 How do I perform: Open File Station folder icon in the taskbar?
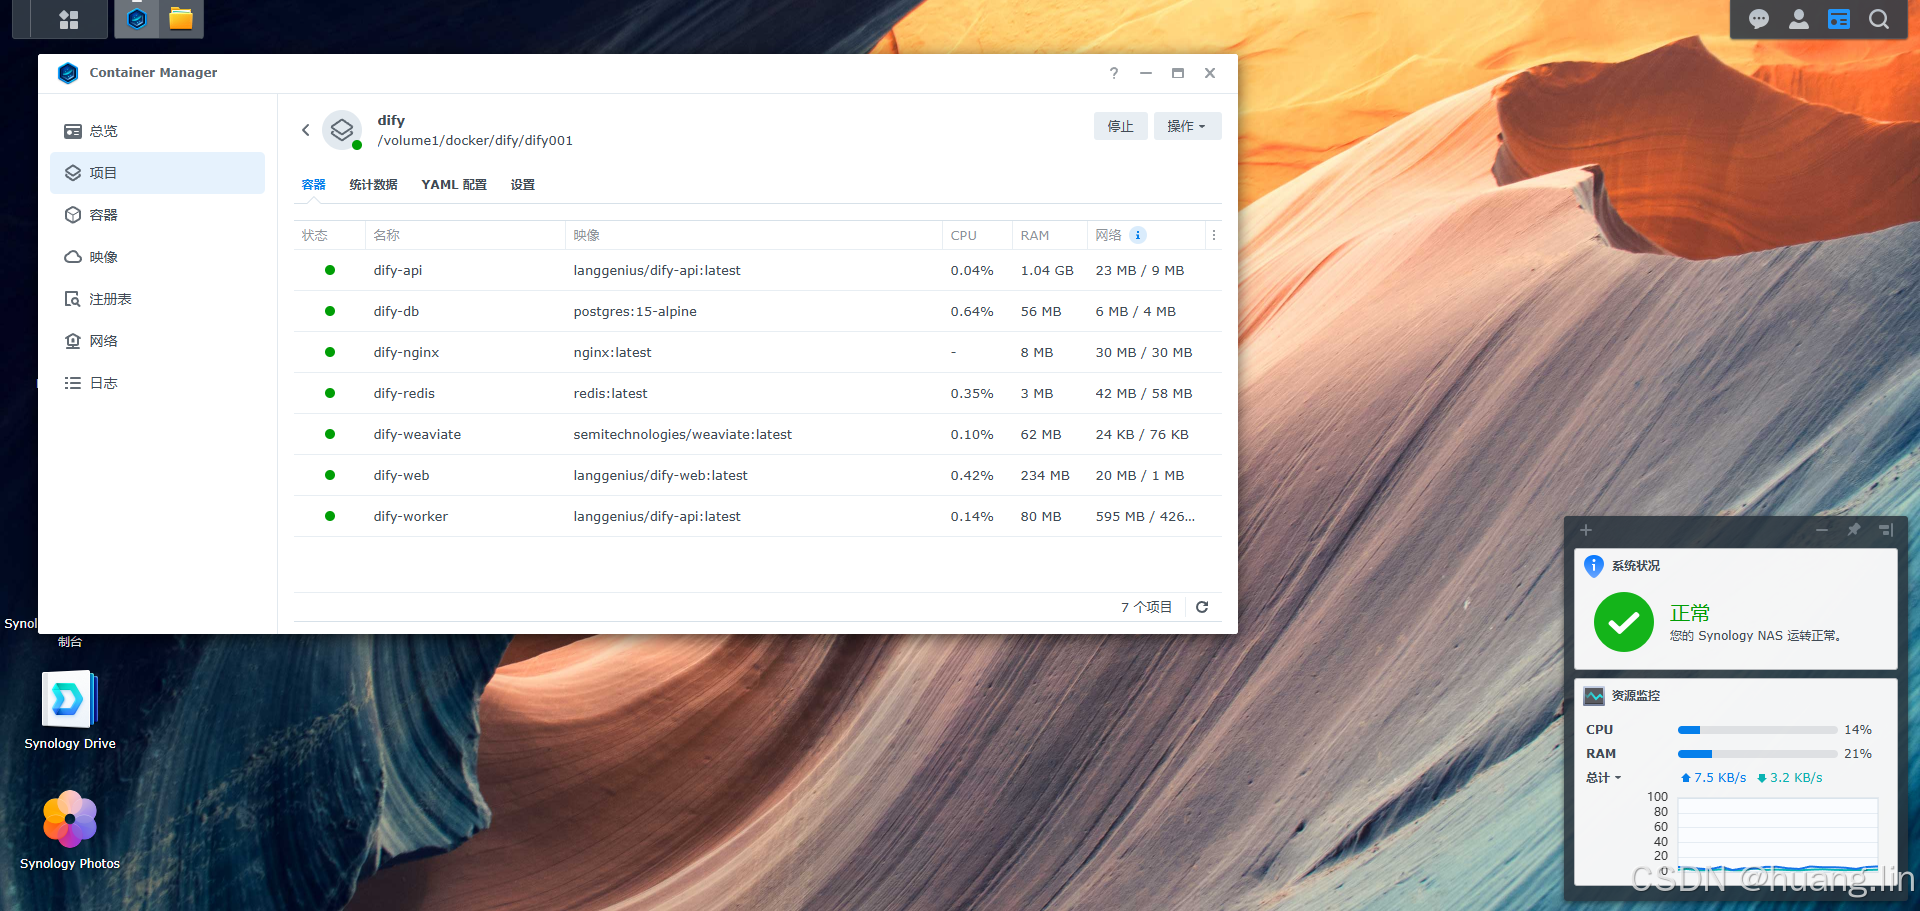[x=181, y=19]
